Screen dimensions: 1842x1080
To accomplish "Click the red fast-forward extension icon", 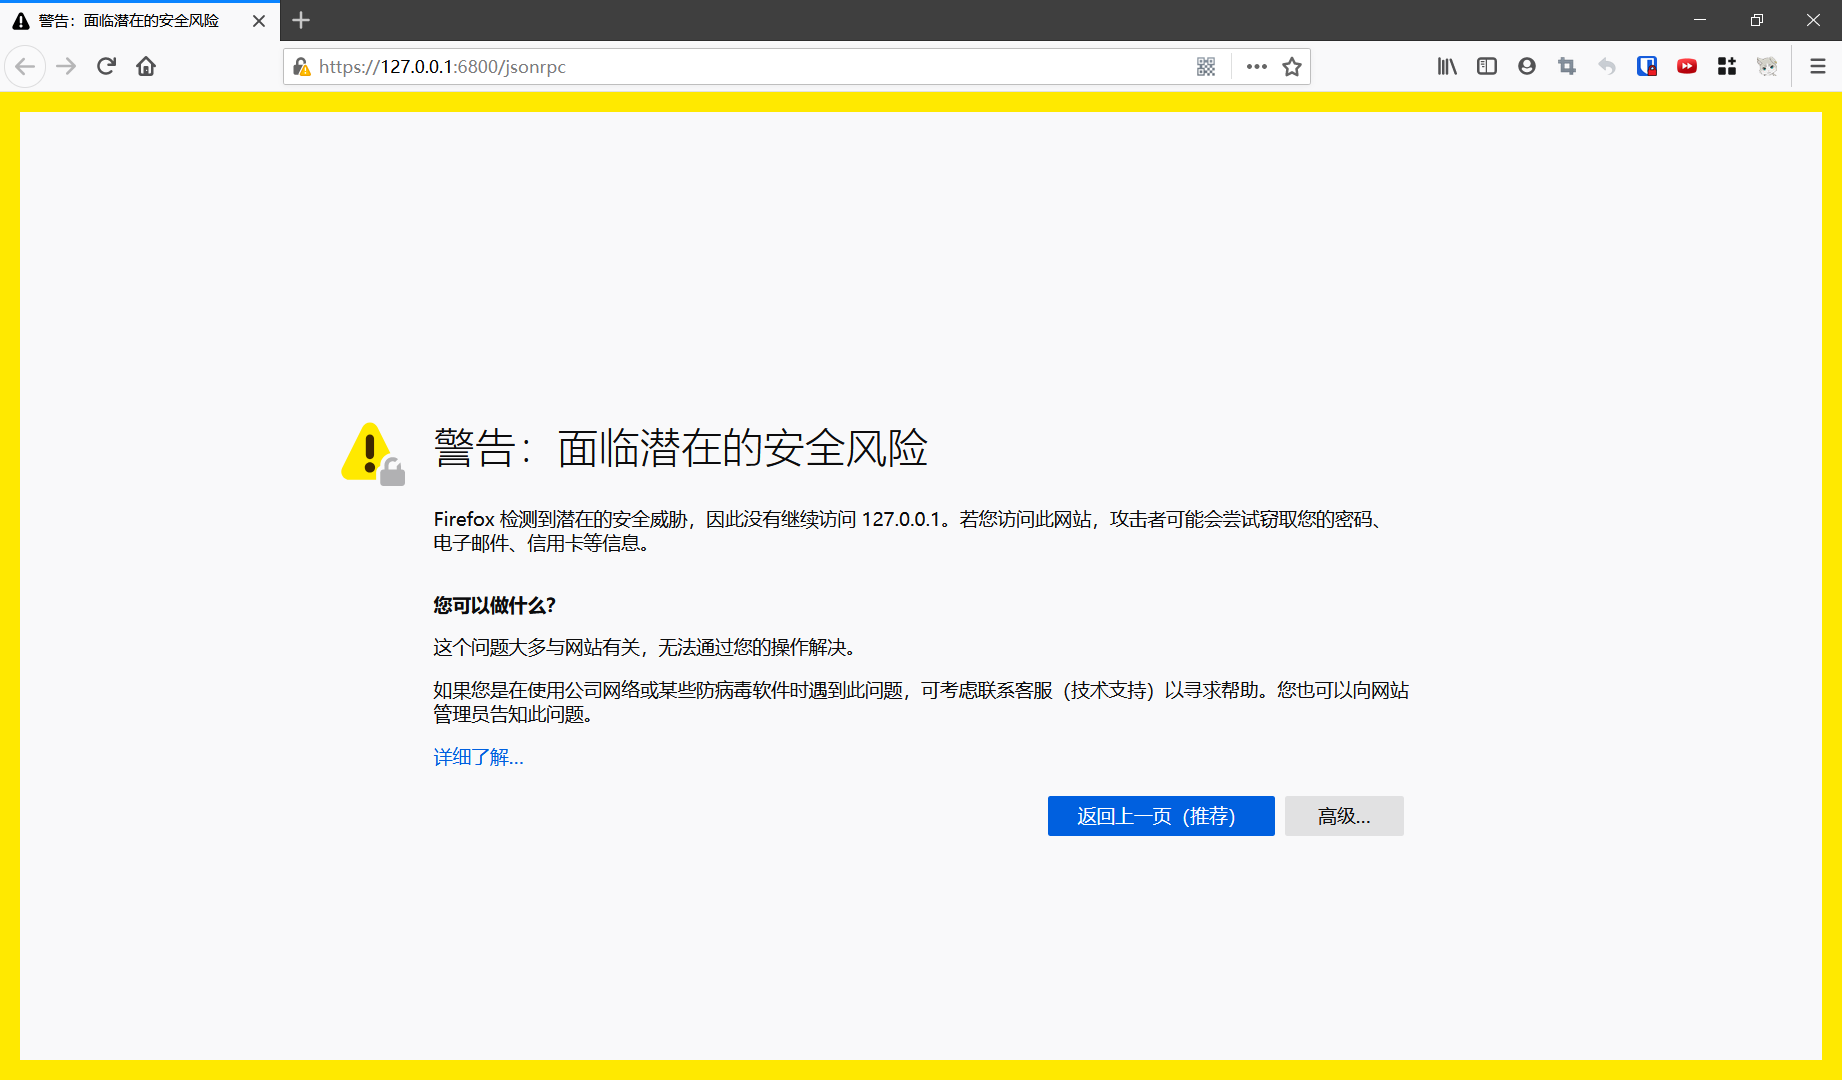I will (x=1687, y=66).
